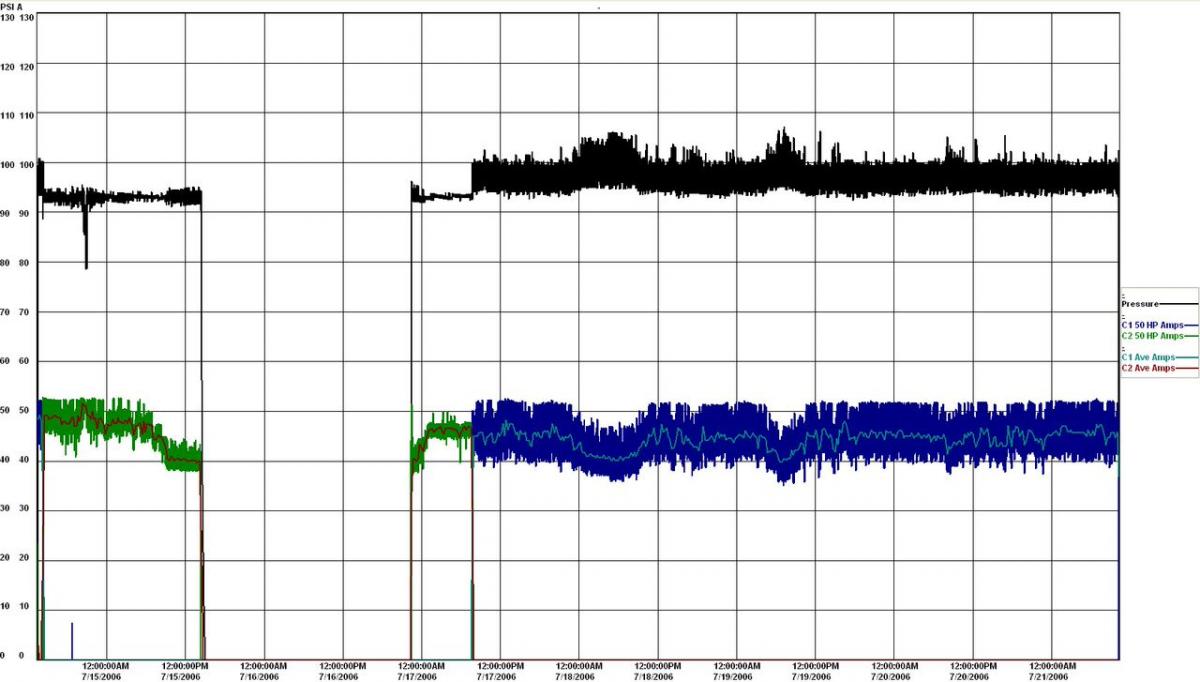Click the 12:00:00PM 7/17/2006 time label
The image size is (1200, 682).
[x=500, y=671]
